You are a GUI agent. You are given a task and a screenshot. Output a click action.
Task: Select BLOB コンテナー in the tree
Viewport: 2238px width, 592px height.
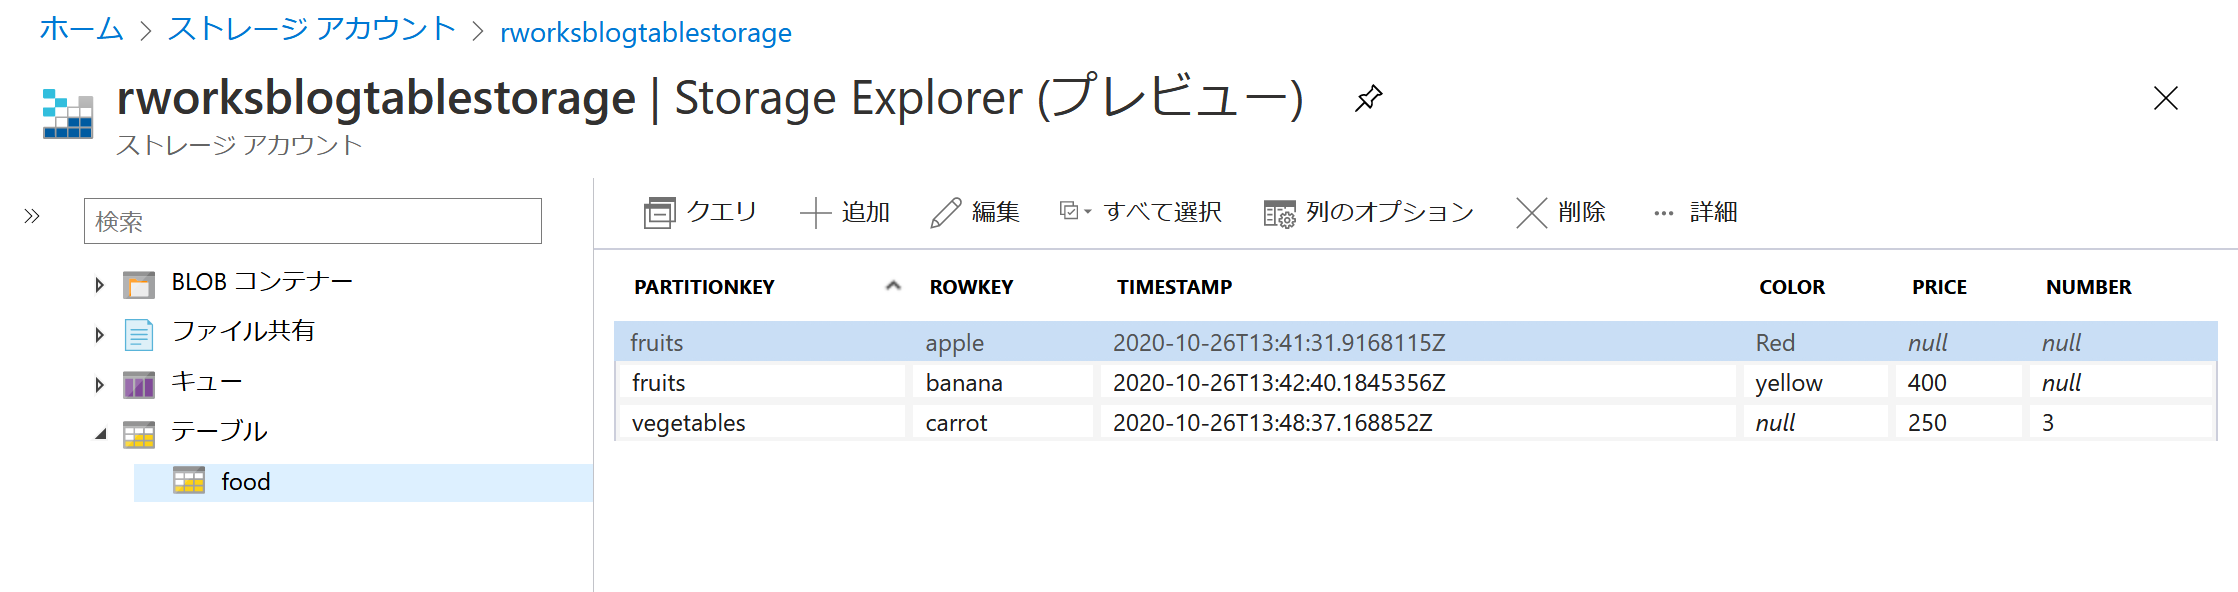click(x=262, y=282)
